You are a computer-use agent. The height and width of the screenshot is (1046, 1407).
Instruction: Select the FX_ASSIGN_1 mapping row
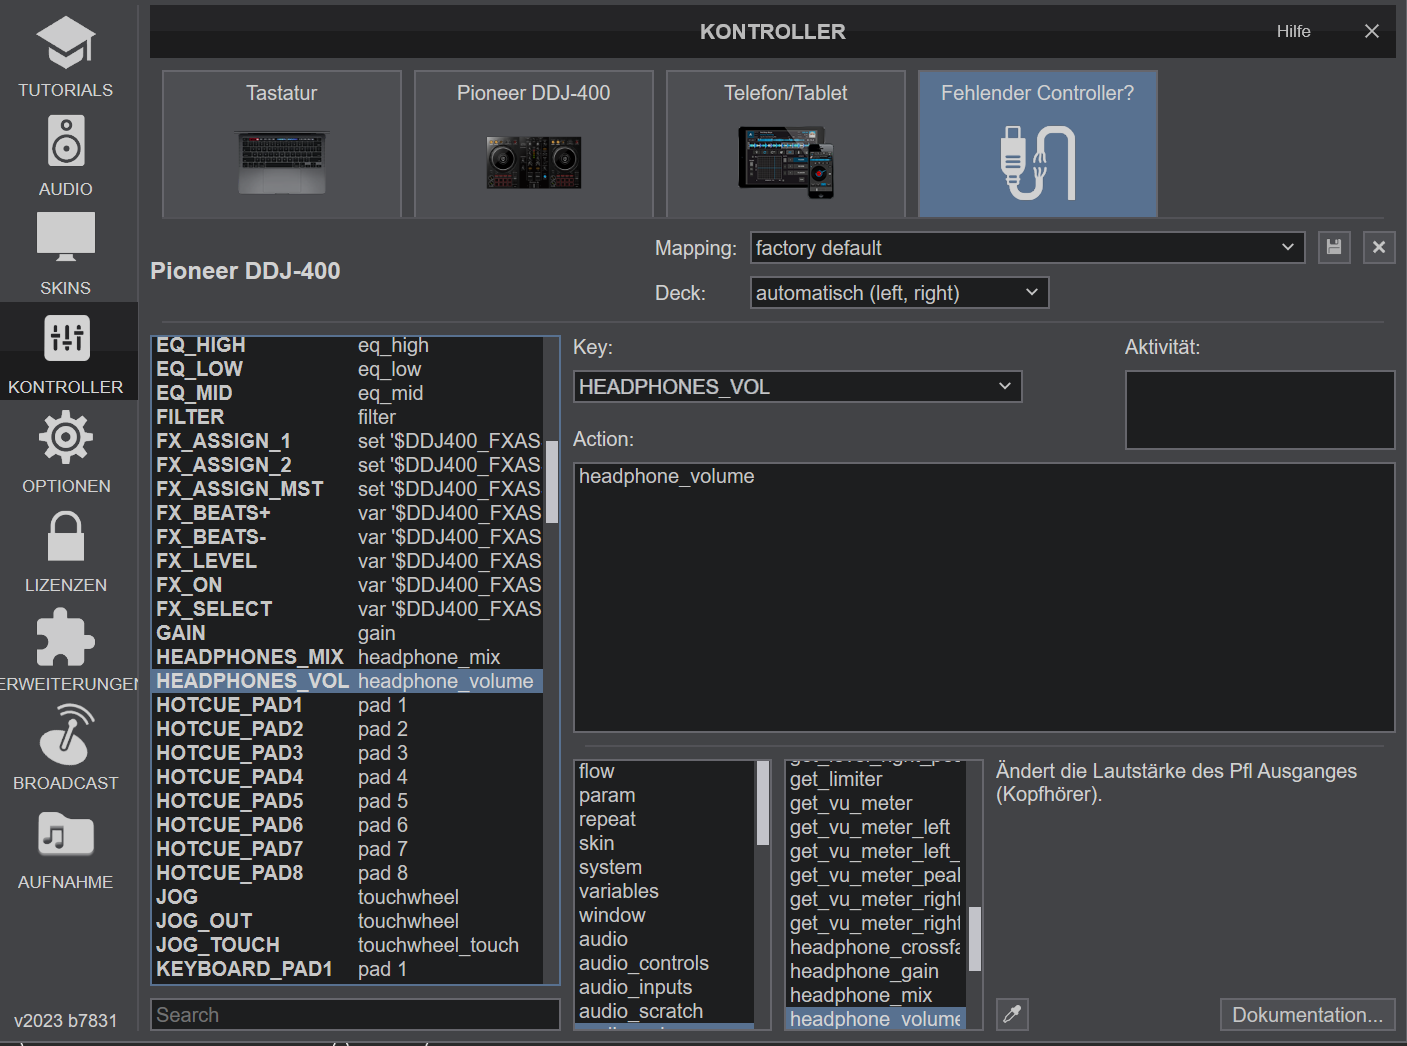point(348,441)
